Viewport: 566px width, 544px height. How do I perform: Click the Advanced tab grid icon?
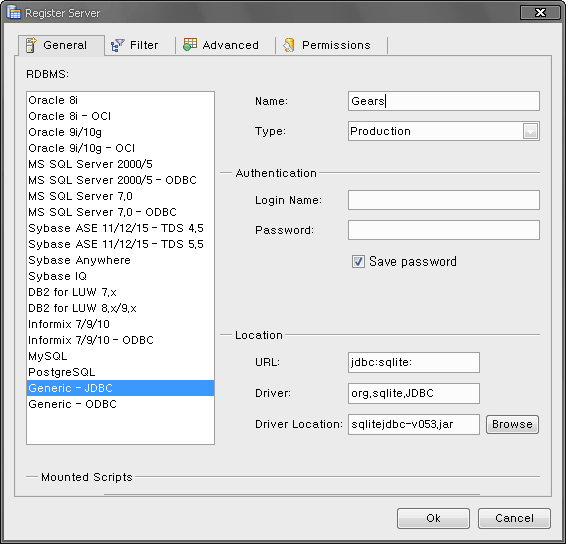190,45
